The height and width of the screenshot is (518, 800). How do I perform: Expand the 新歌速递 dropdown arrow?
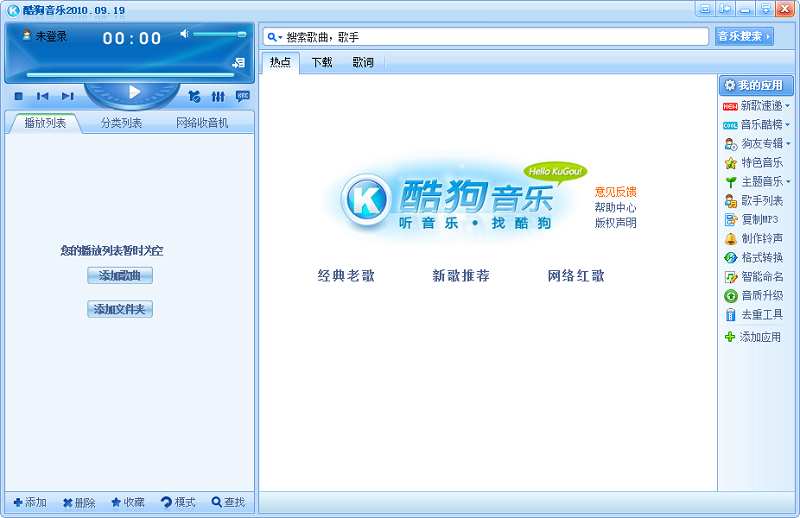(x=788, y=106)
